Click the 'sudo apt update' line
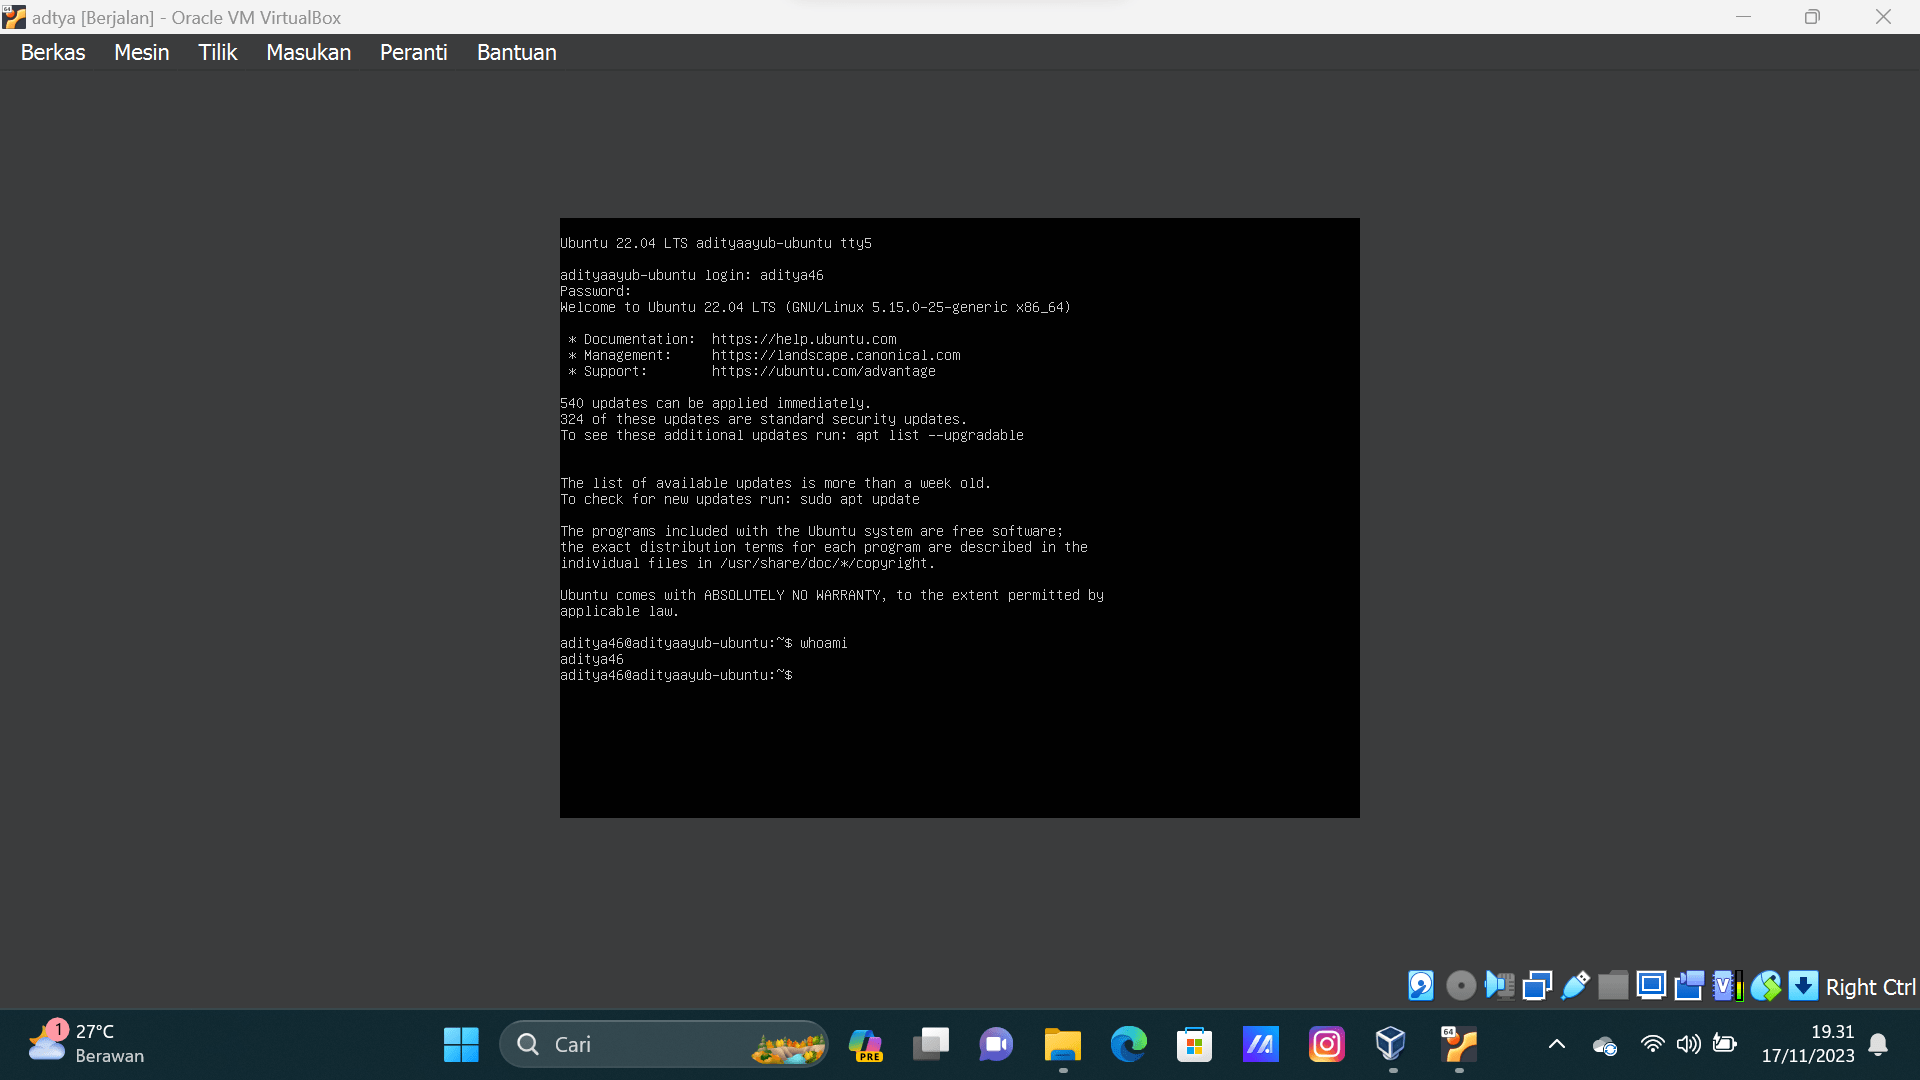 pyautogui.click(x=740, y=499)
